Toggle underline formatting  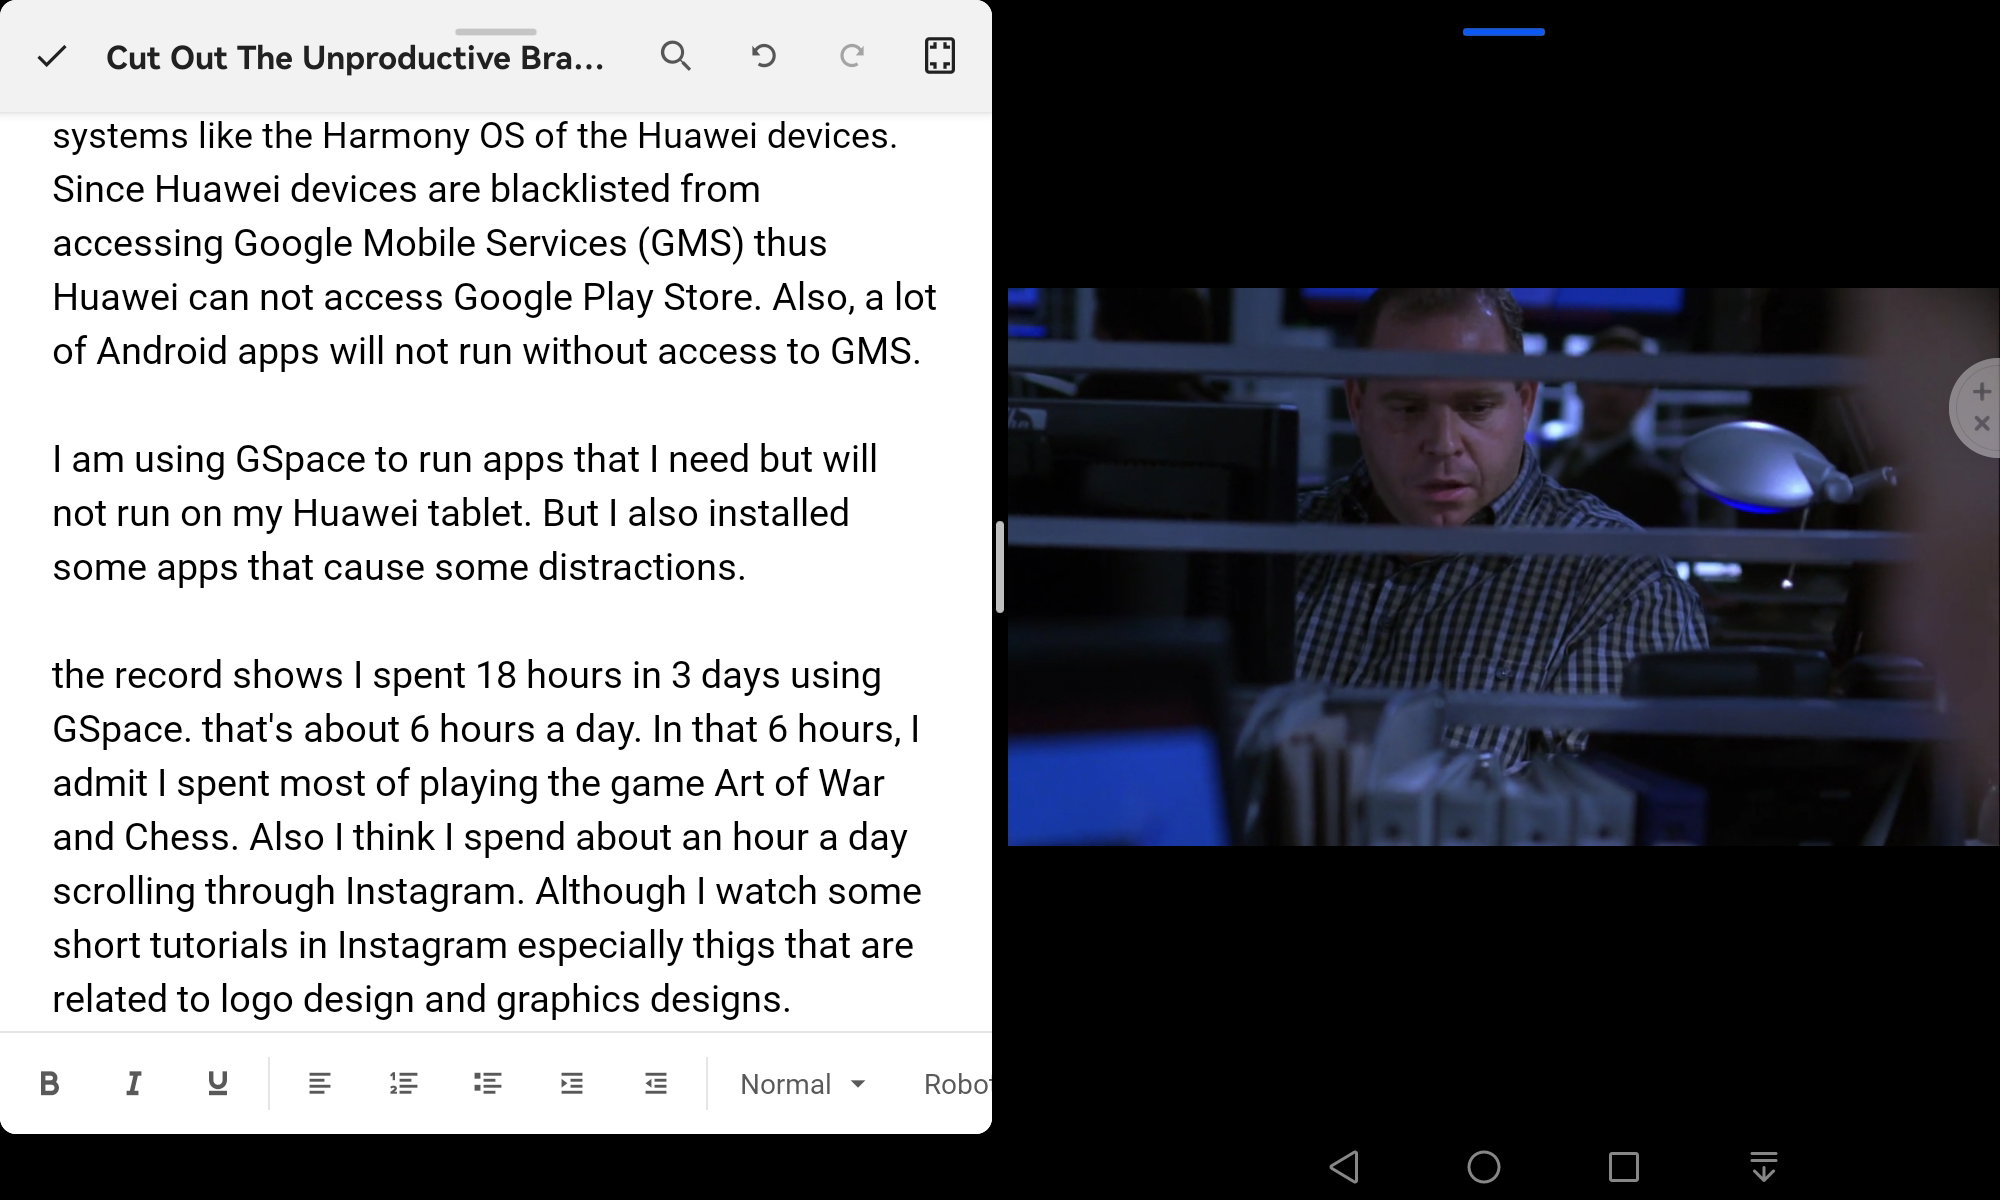[217, 1083]
